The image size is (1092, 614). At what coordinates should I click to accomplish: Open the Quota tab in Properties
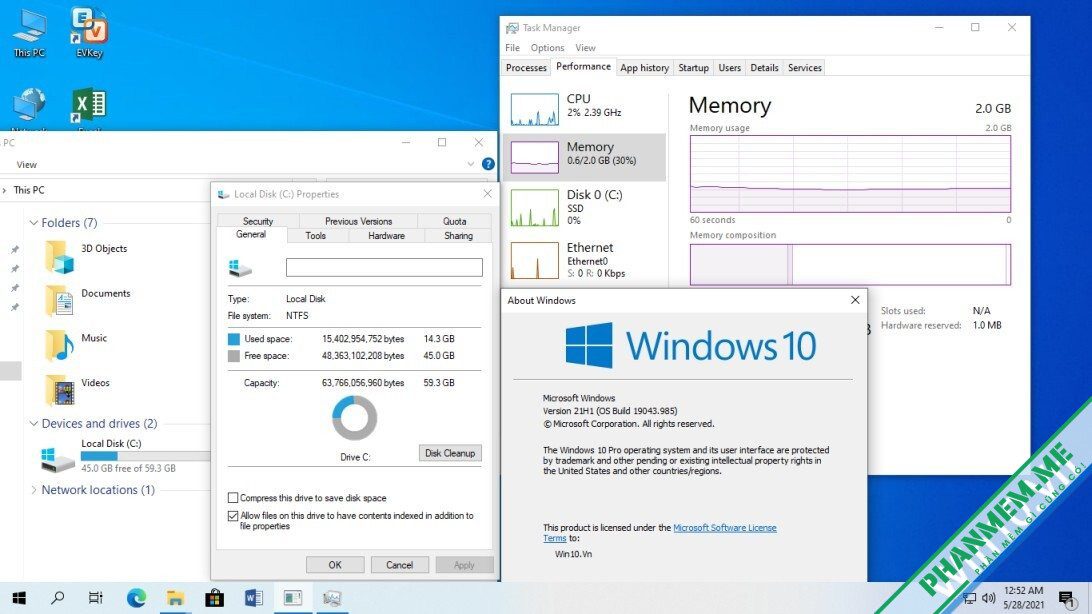pyautogui.click(x=455, y=221)
